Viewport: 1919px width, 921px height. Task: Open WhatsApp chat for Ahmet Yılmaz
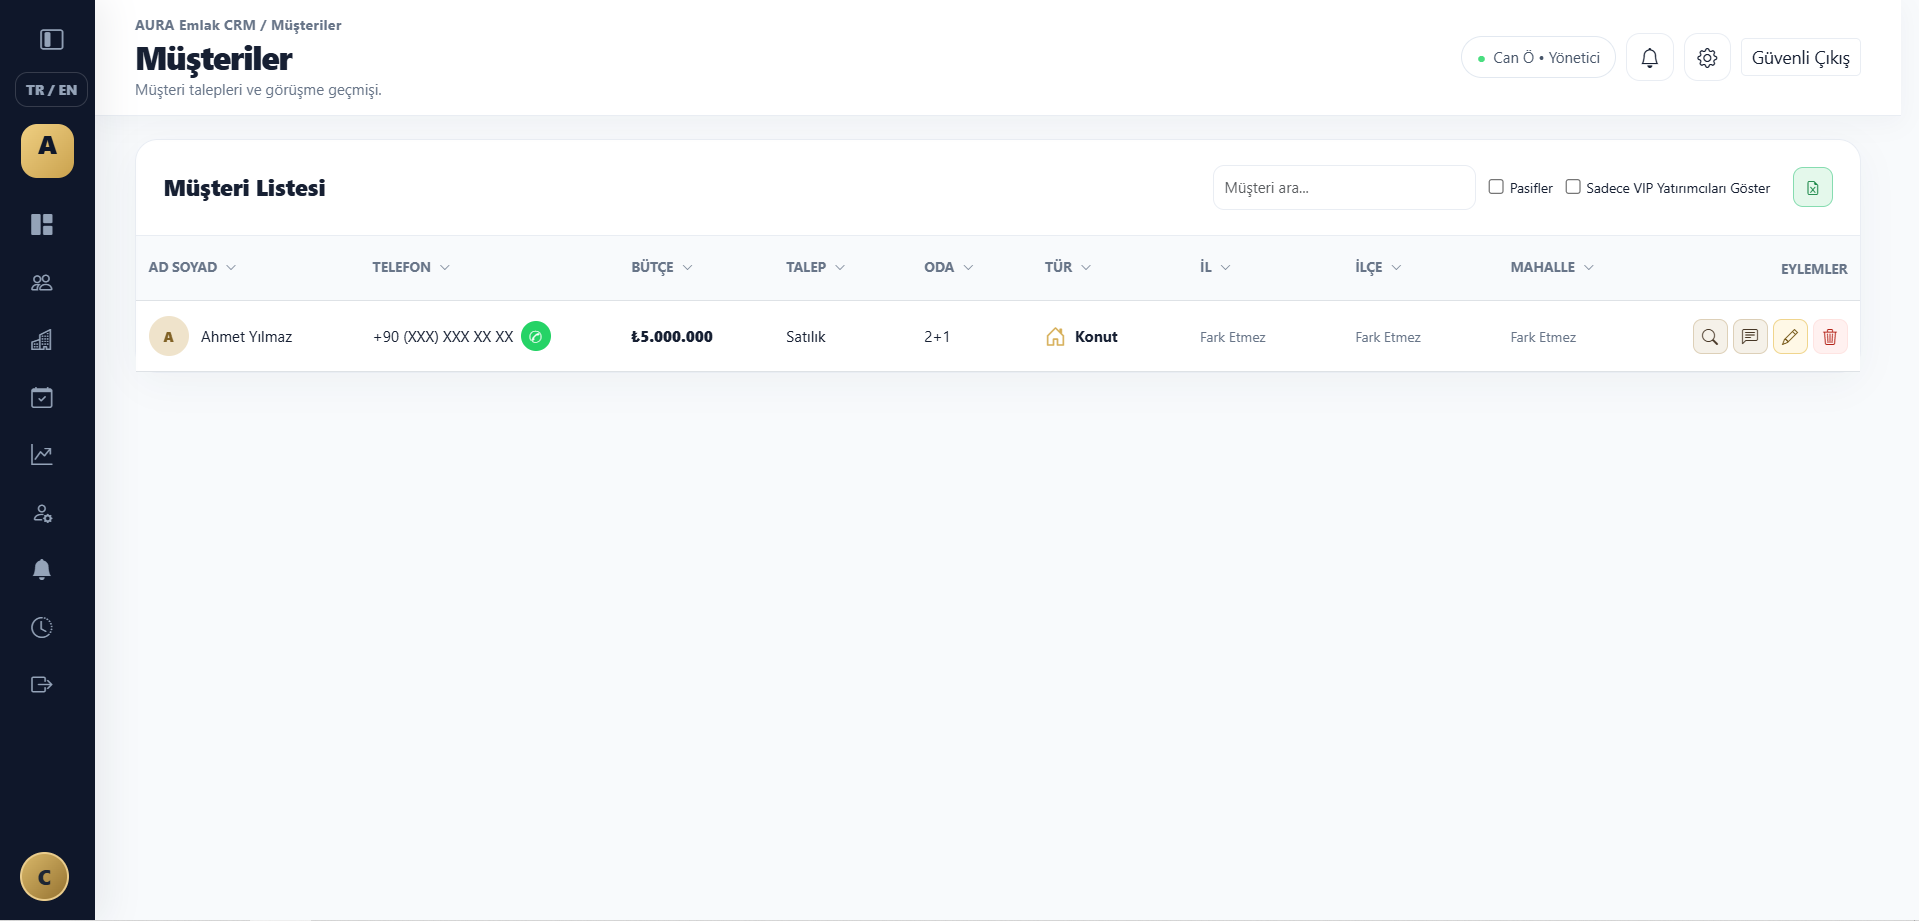(536, 336)
